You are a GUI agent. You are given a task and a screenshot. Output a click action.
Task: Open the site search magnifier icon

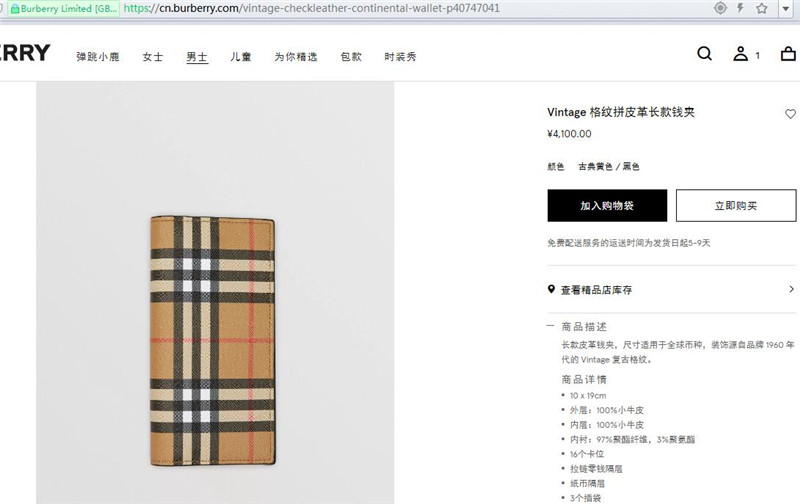tap(704, 54)
